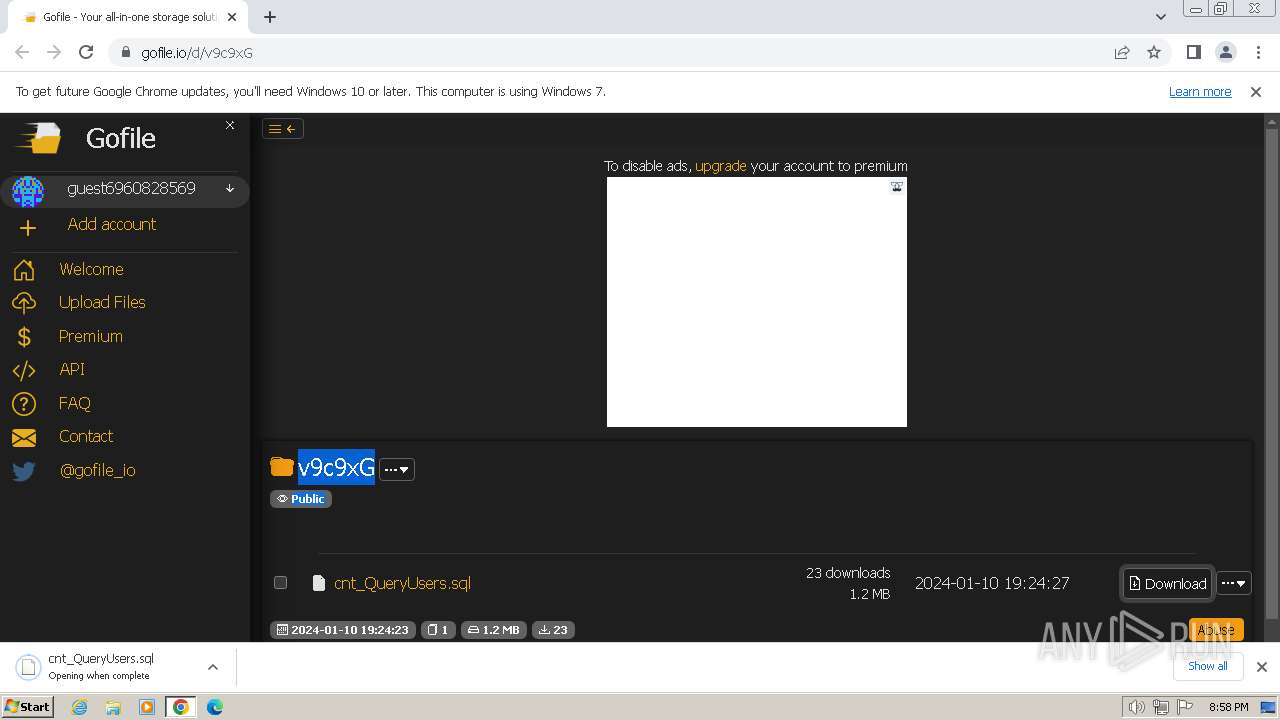
Task: Click the volume icon in system tray
Action: point(1138,707)
